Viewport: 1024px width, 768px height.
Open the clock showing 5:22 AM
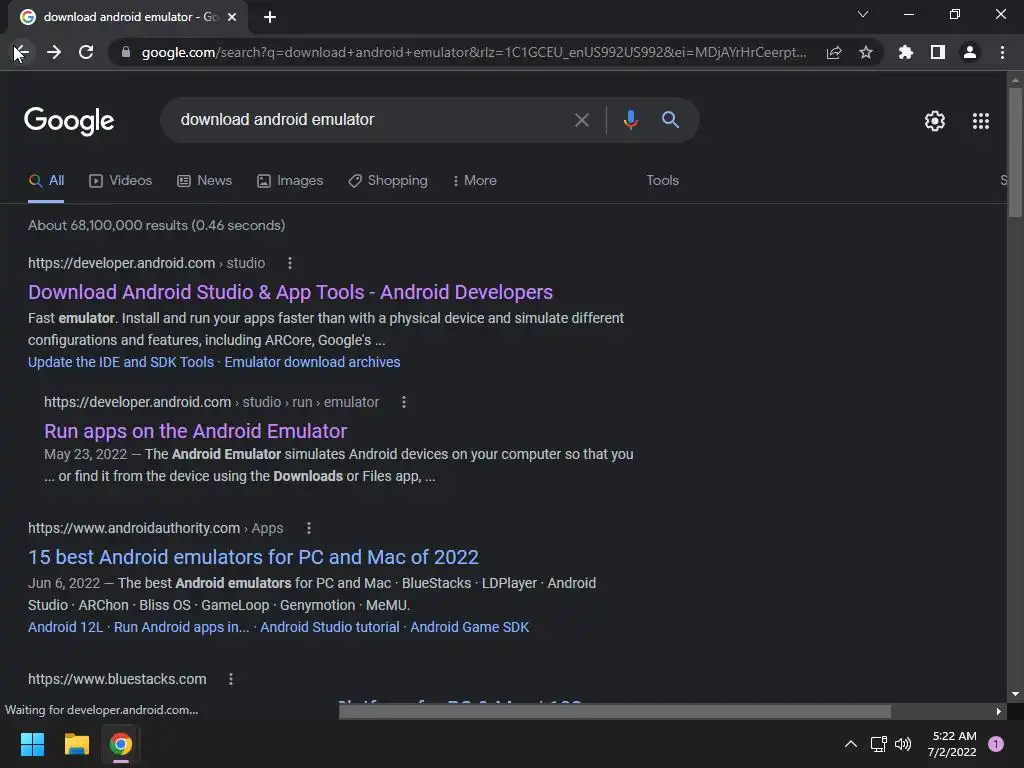952,744
